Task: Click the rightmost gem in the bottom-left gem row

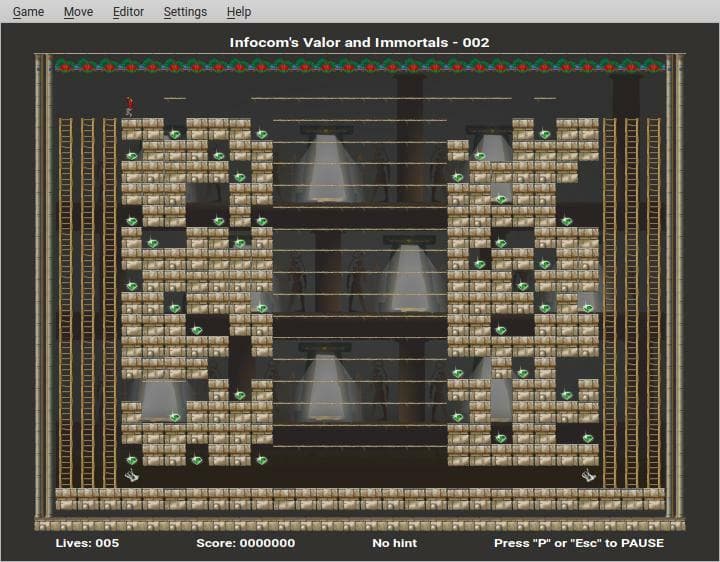Action: coord(262,460)
